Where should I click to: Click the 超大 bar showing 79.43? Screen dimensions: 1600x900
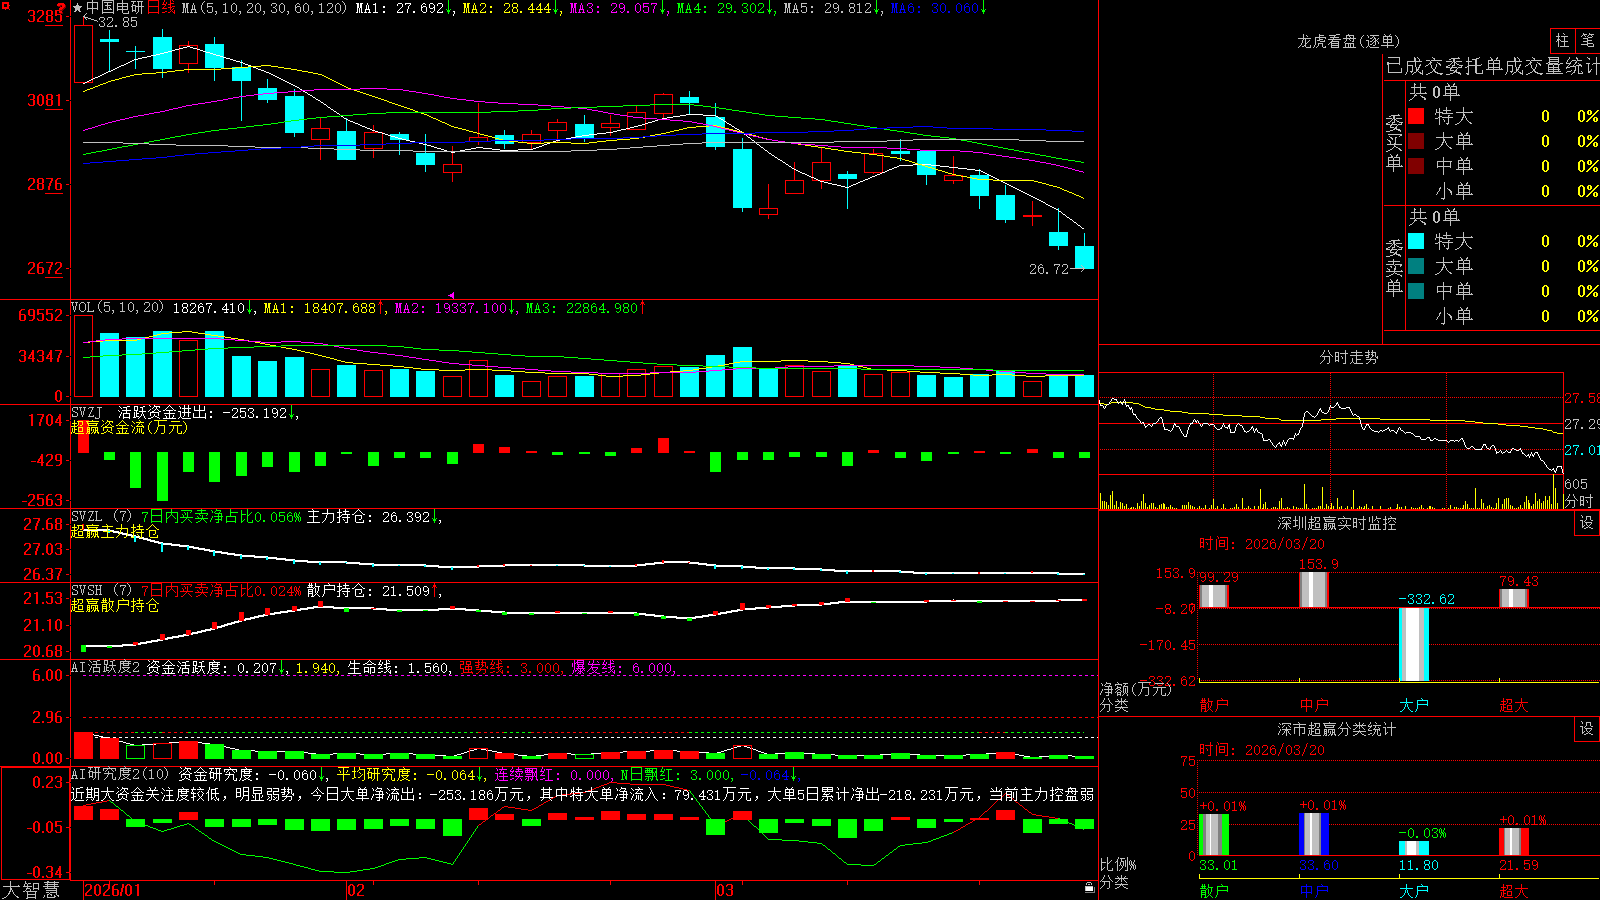1513,598
